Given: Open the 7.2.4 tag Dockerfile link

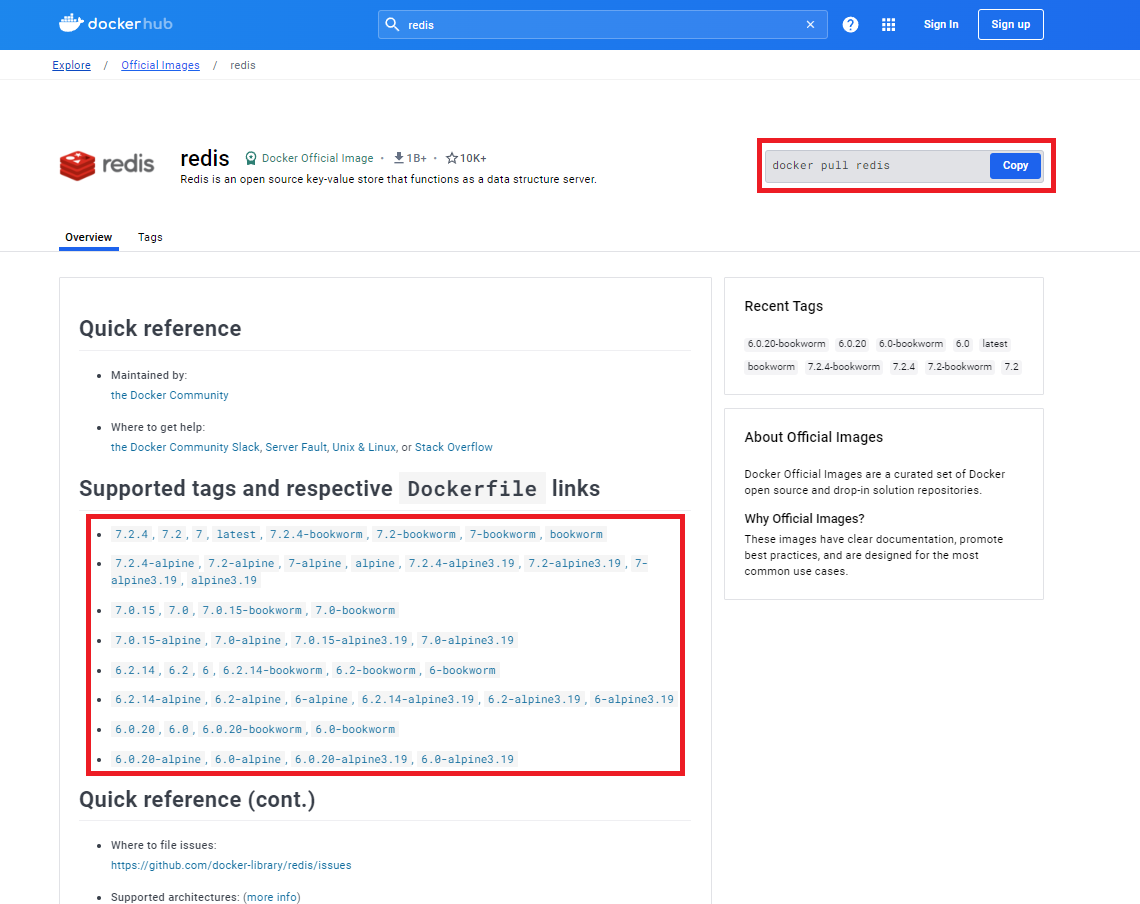Looking at the screenshot, I should [x=132, y=535].
